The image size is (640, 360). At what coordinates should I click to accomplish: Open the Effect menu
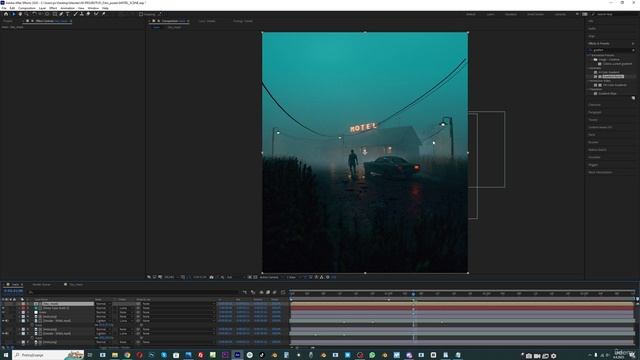(x=53, y=8)
